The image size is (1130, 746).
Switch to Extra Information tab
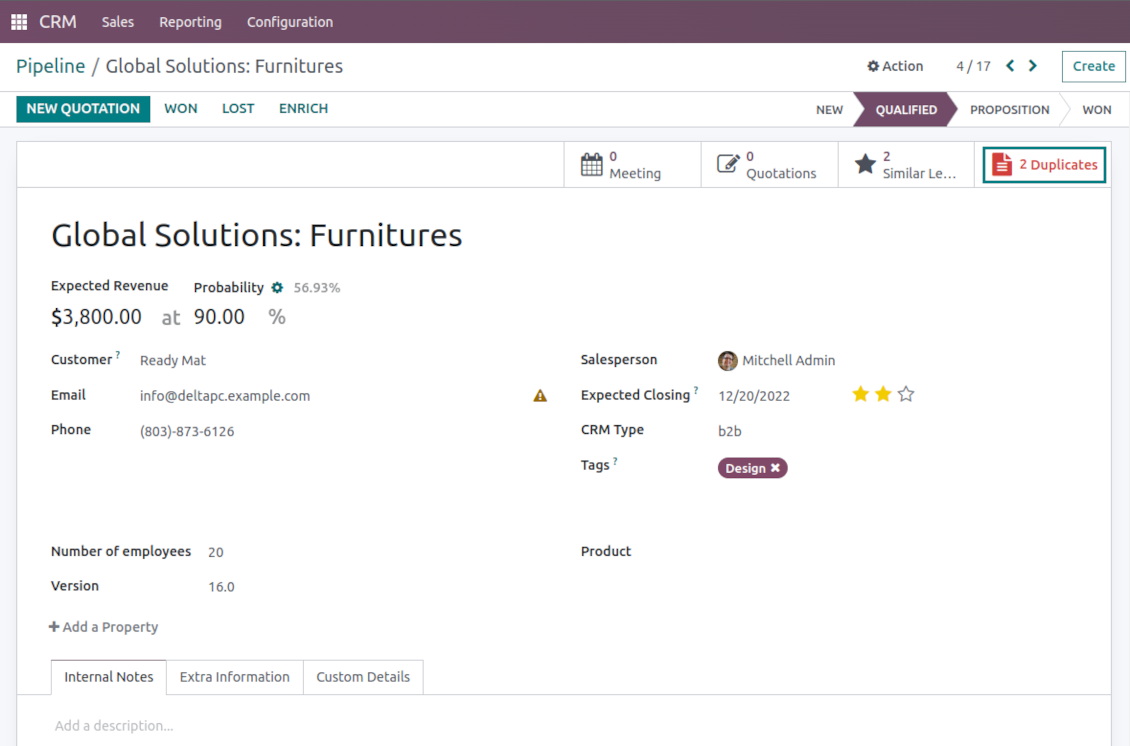coord(235,677)
